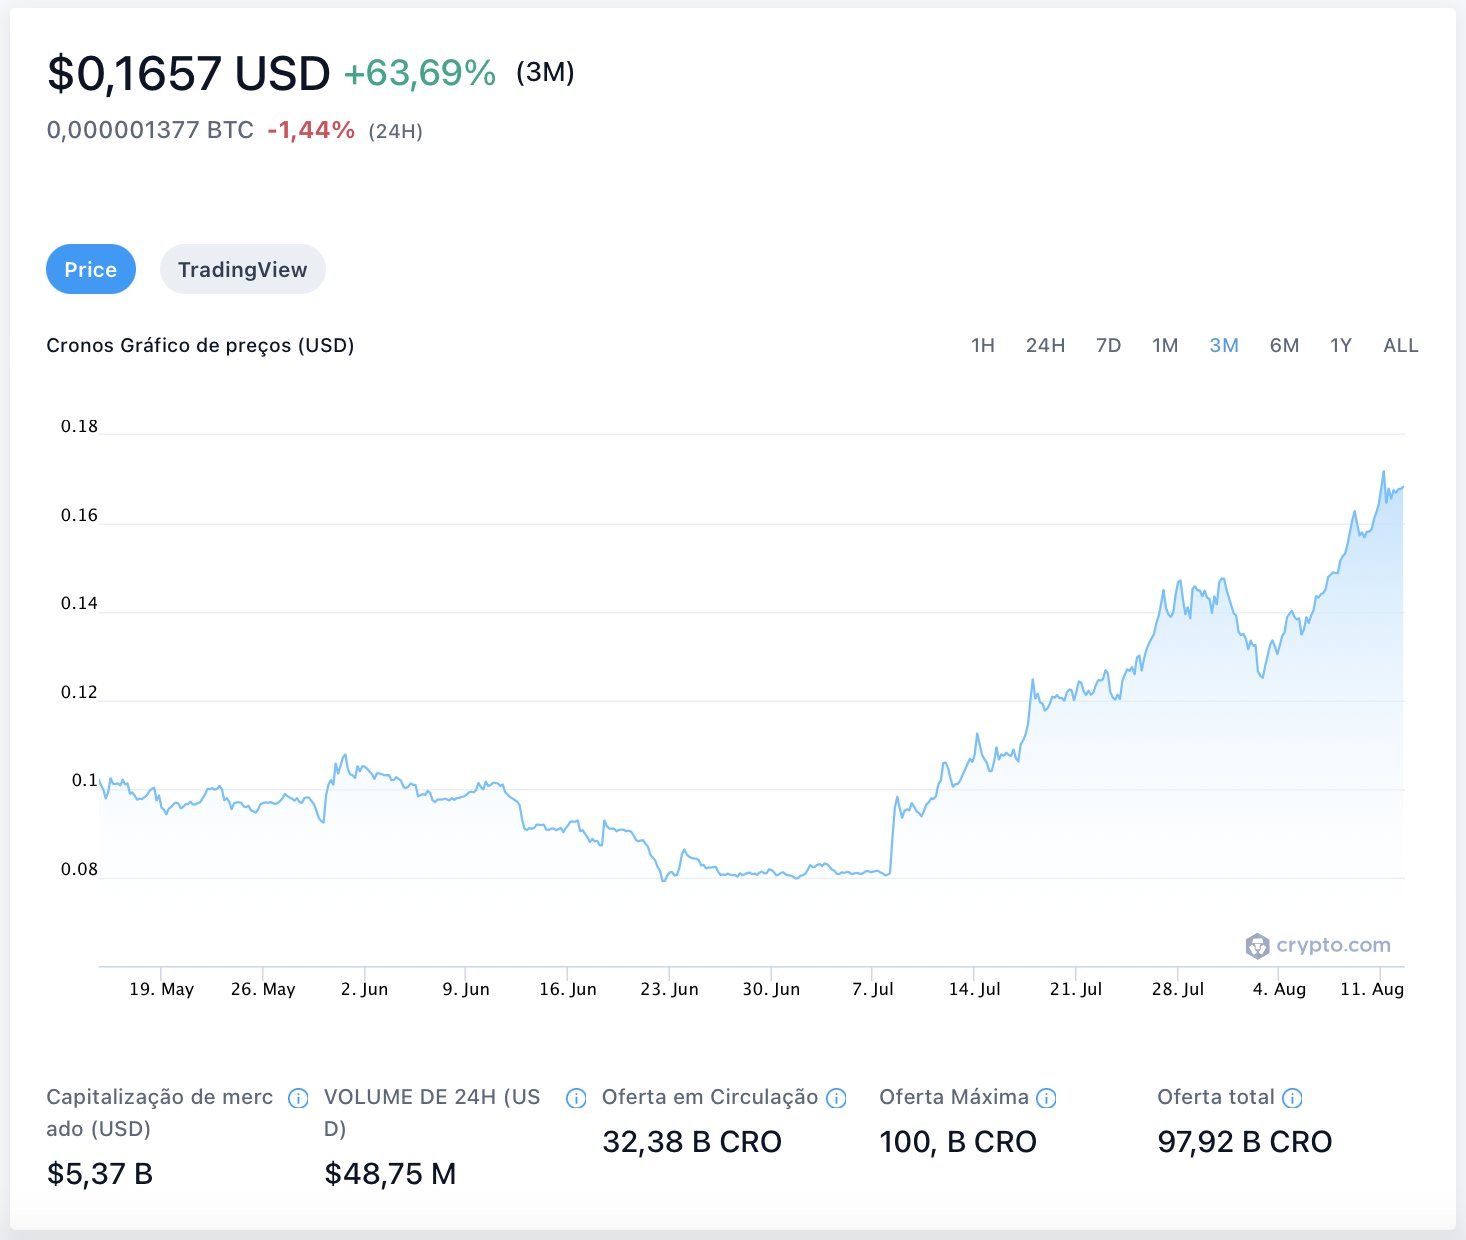
Task: Select the 3M time range
Action: (1224, 346)
